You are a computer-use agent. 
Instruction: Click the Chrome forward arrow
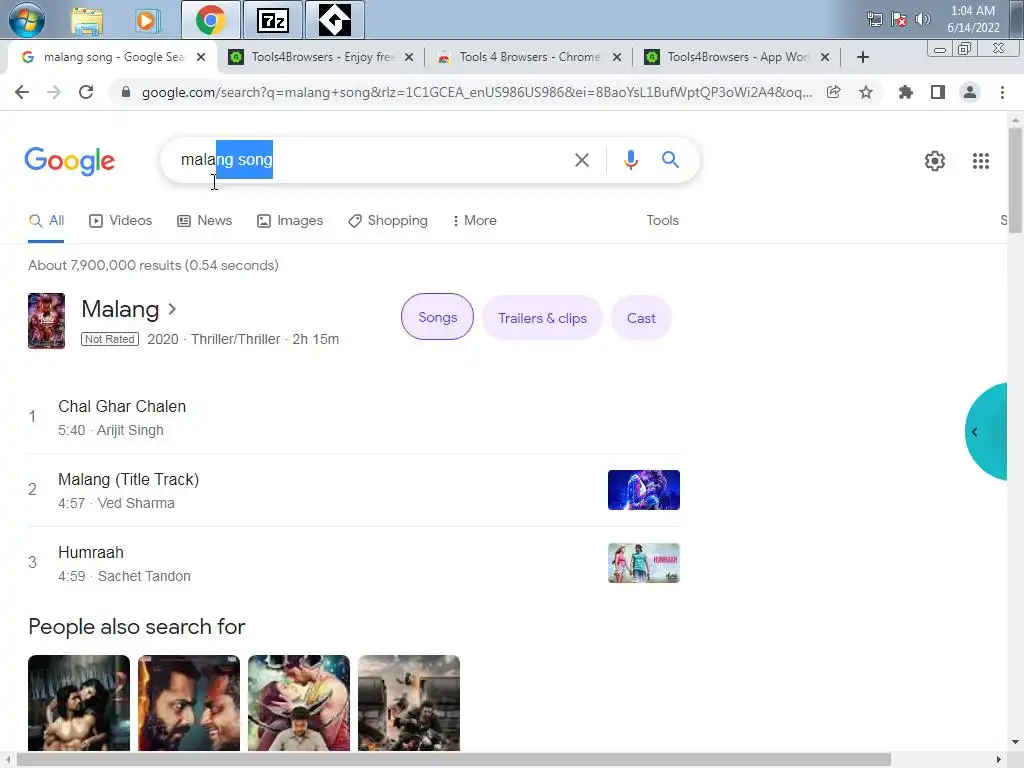point(54,92)
